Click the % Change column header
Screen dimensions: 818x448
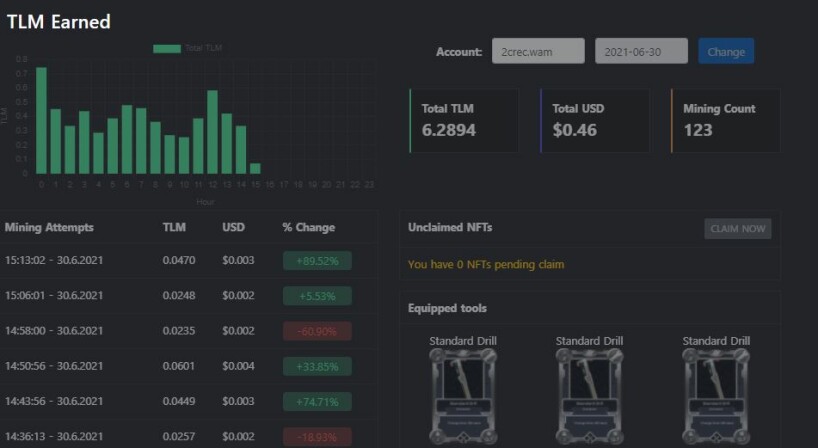pyautogui.click(x=308, y=228)
